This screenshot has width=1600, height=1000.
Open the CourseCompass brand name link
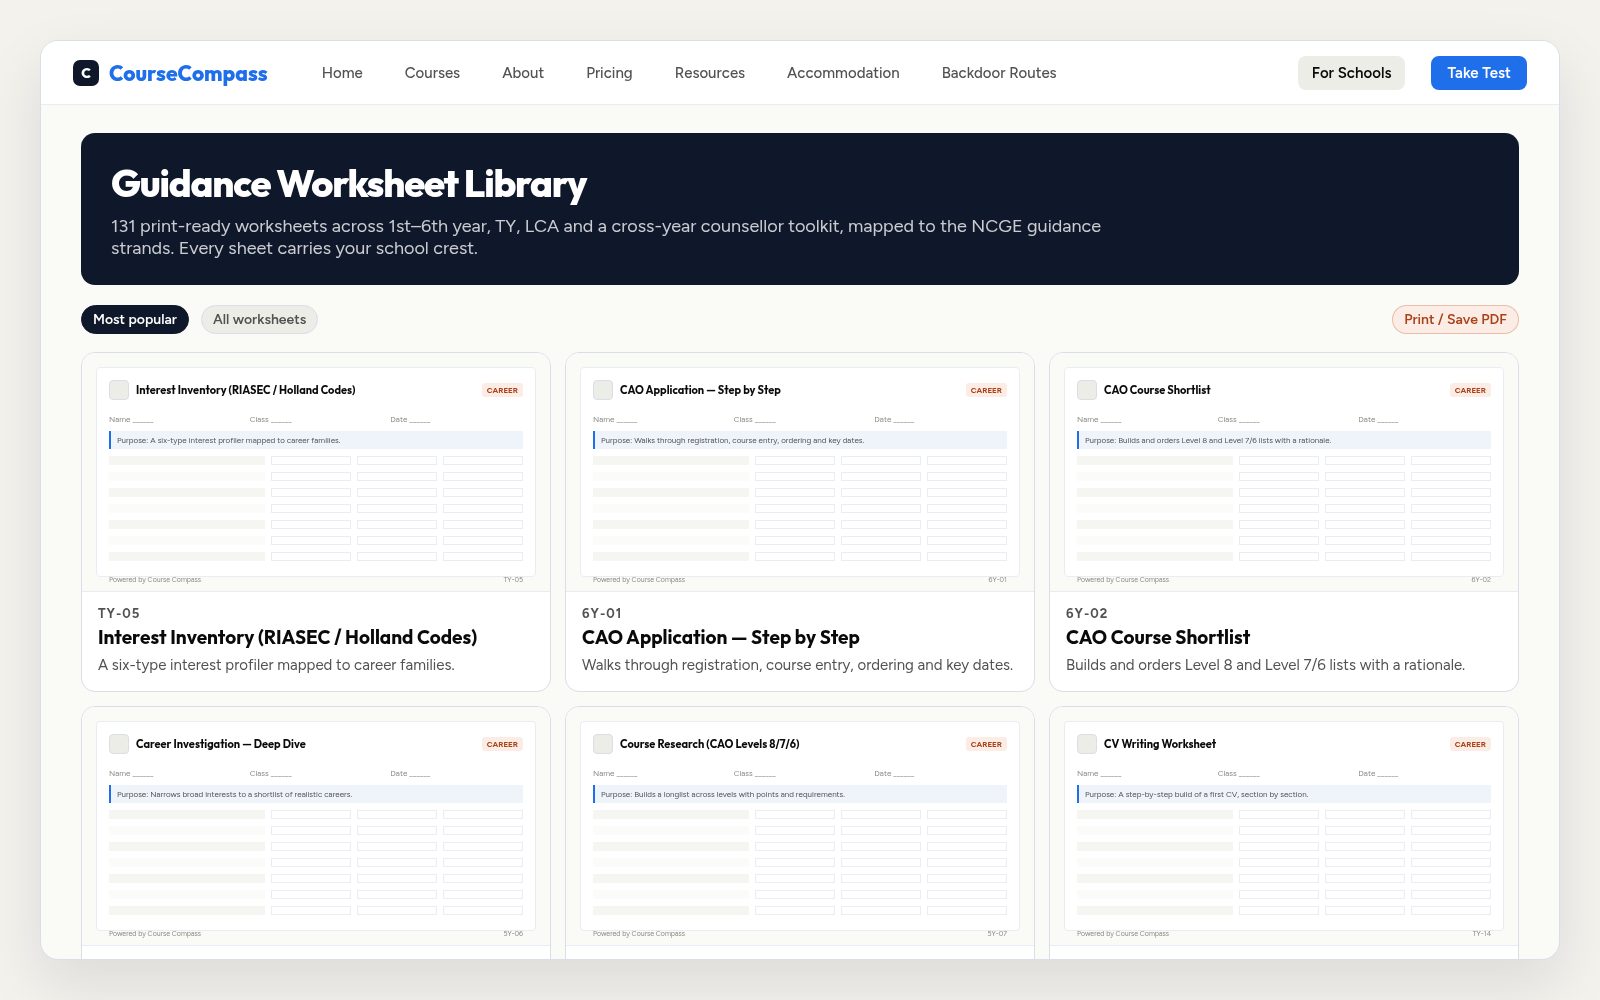point(188,73)
